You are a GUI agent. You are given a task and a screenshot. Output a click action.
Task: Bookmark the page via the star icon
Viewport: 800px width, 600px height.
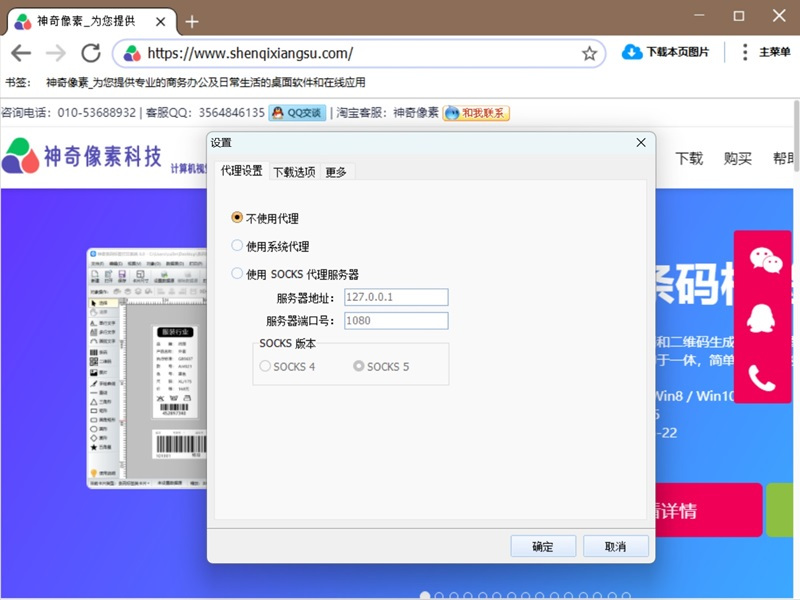click(x=590, y=52)
